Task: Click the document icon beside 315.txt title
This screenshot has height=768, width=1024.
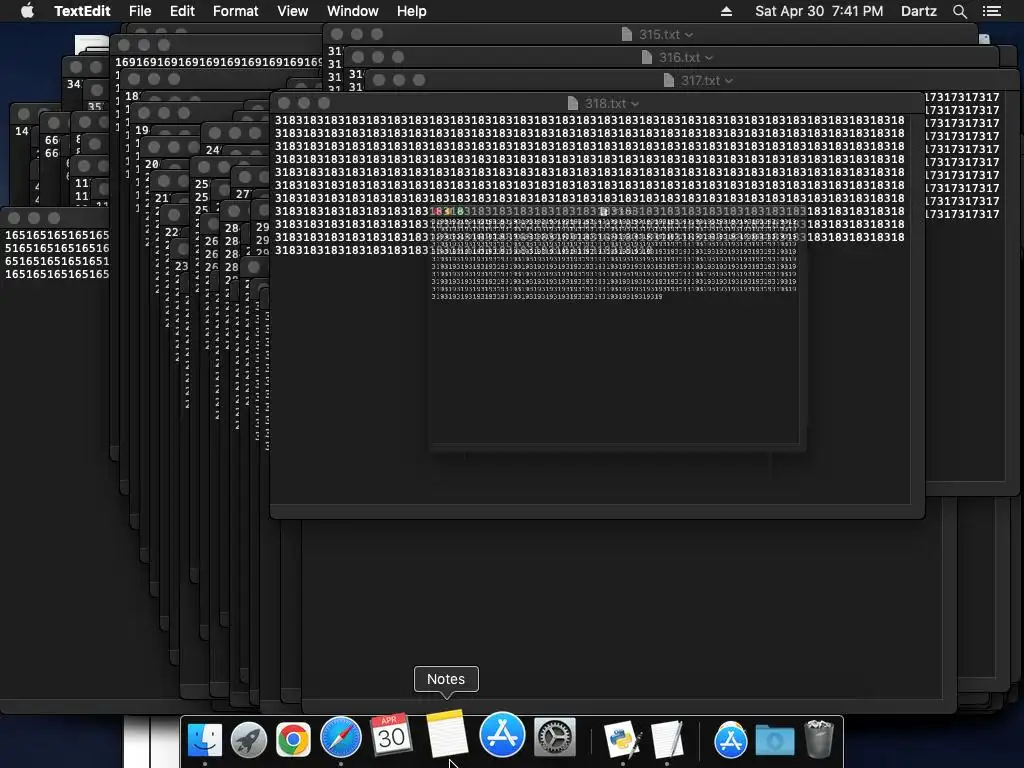Action: tap(626, 35)
